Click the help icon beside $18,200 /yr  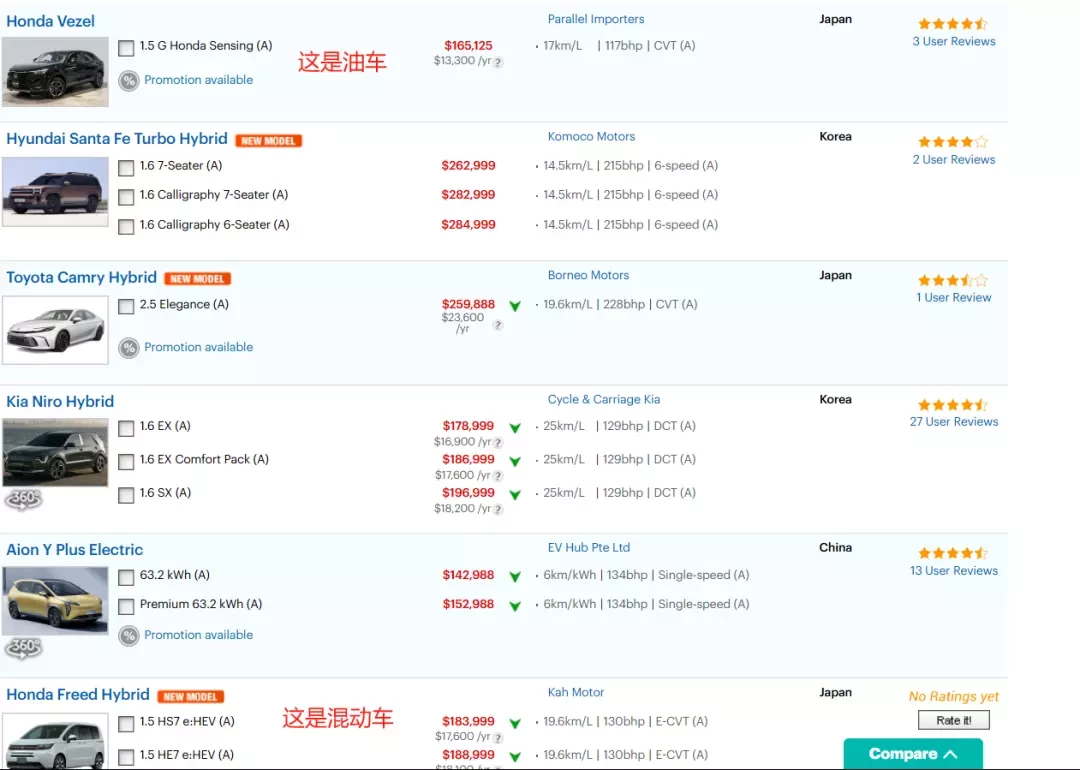pyautogui.click(x=498, y=510)
